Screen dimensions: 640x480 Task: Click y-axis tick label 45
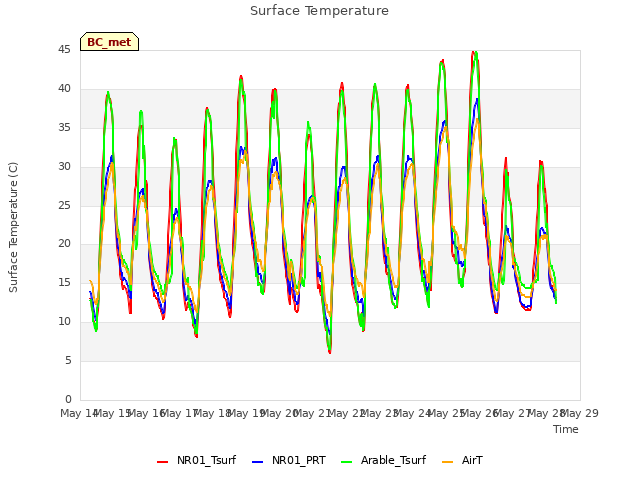(x=64, y=50)
